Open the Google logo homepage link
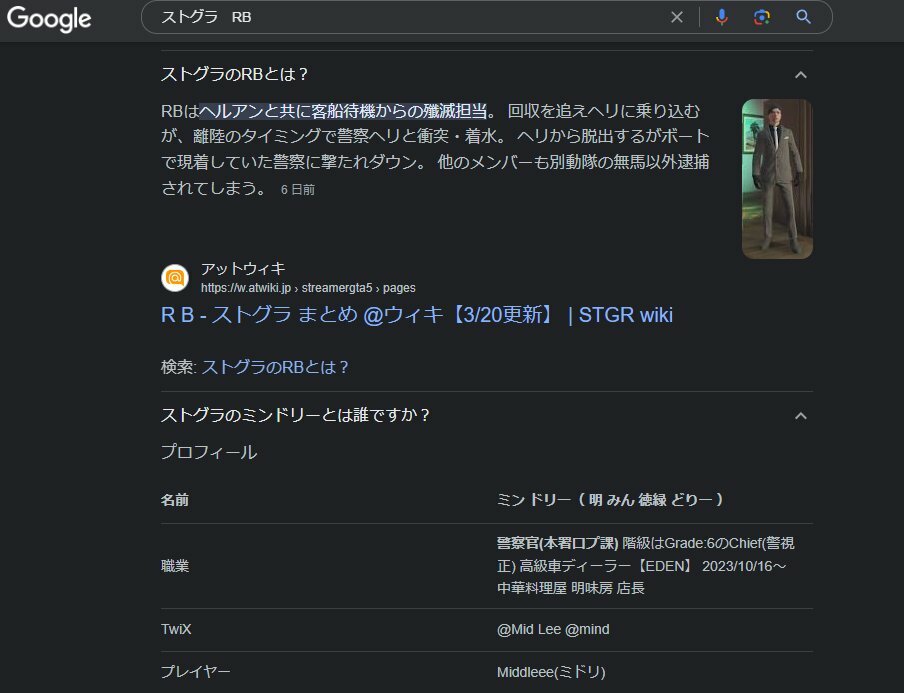Screen dimensions: 904x693 49,18
